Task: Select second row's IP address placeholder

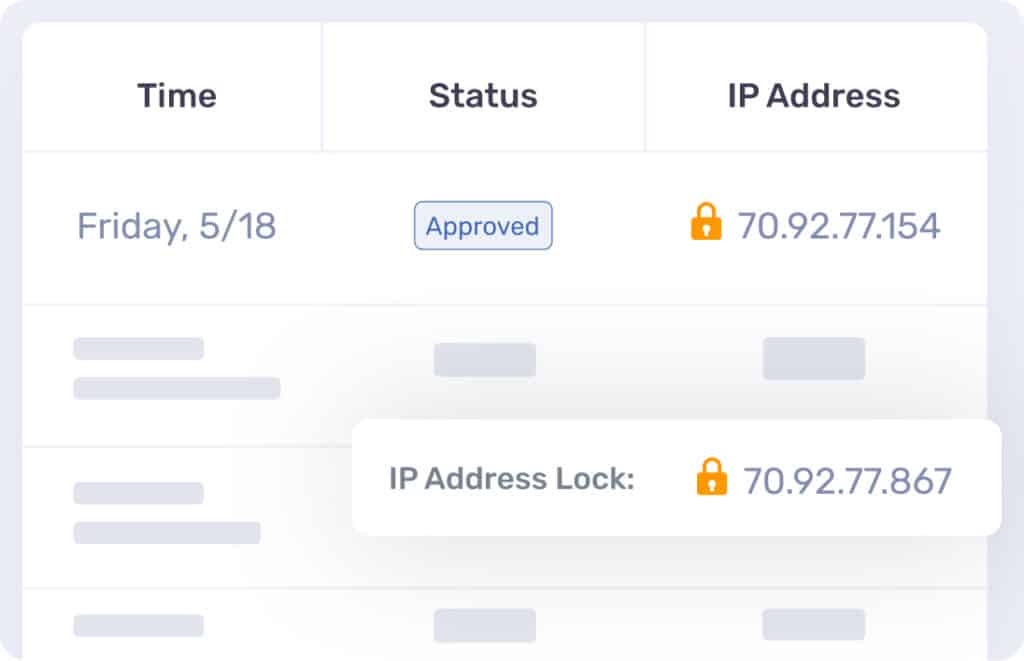Action: click(x=814, y=359)
